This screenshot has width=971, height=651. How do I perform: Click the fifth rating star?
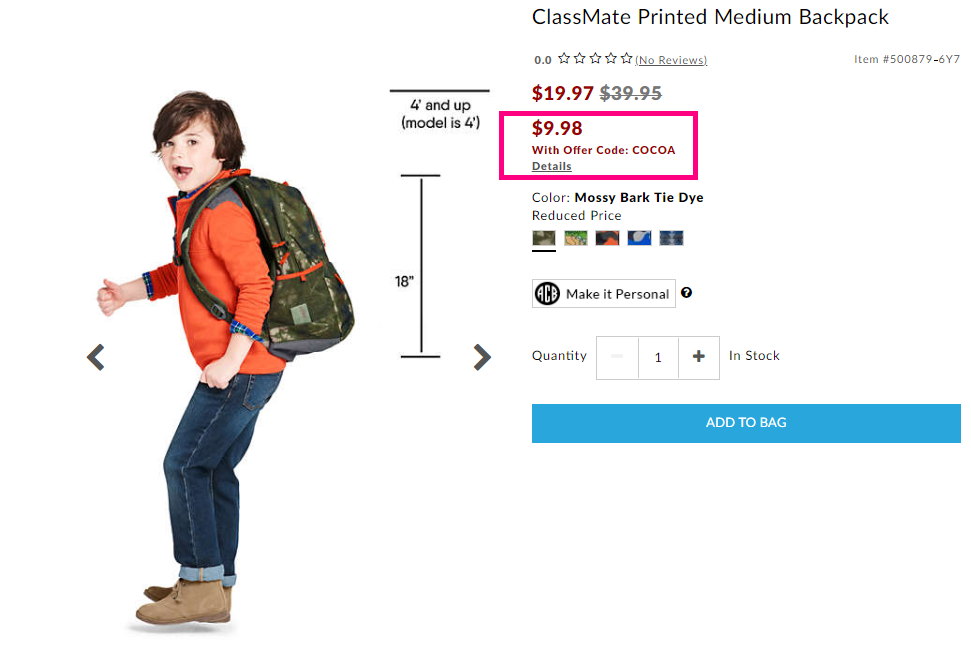click(627, 59)
